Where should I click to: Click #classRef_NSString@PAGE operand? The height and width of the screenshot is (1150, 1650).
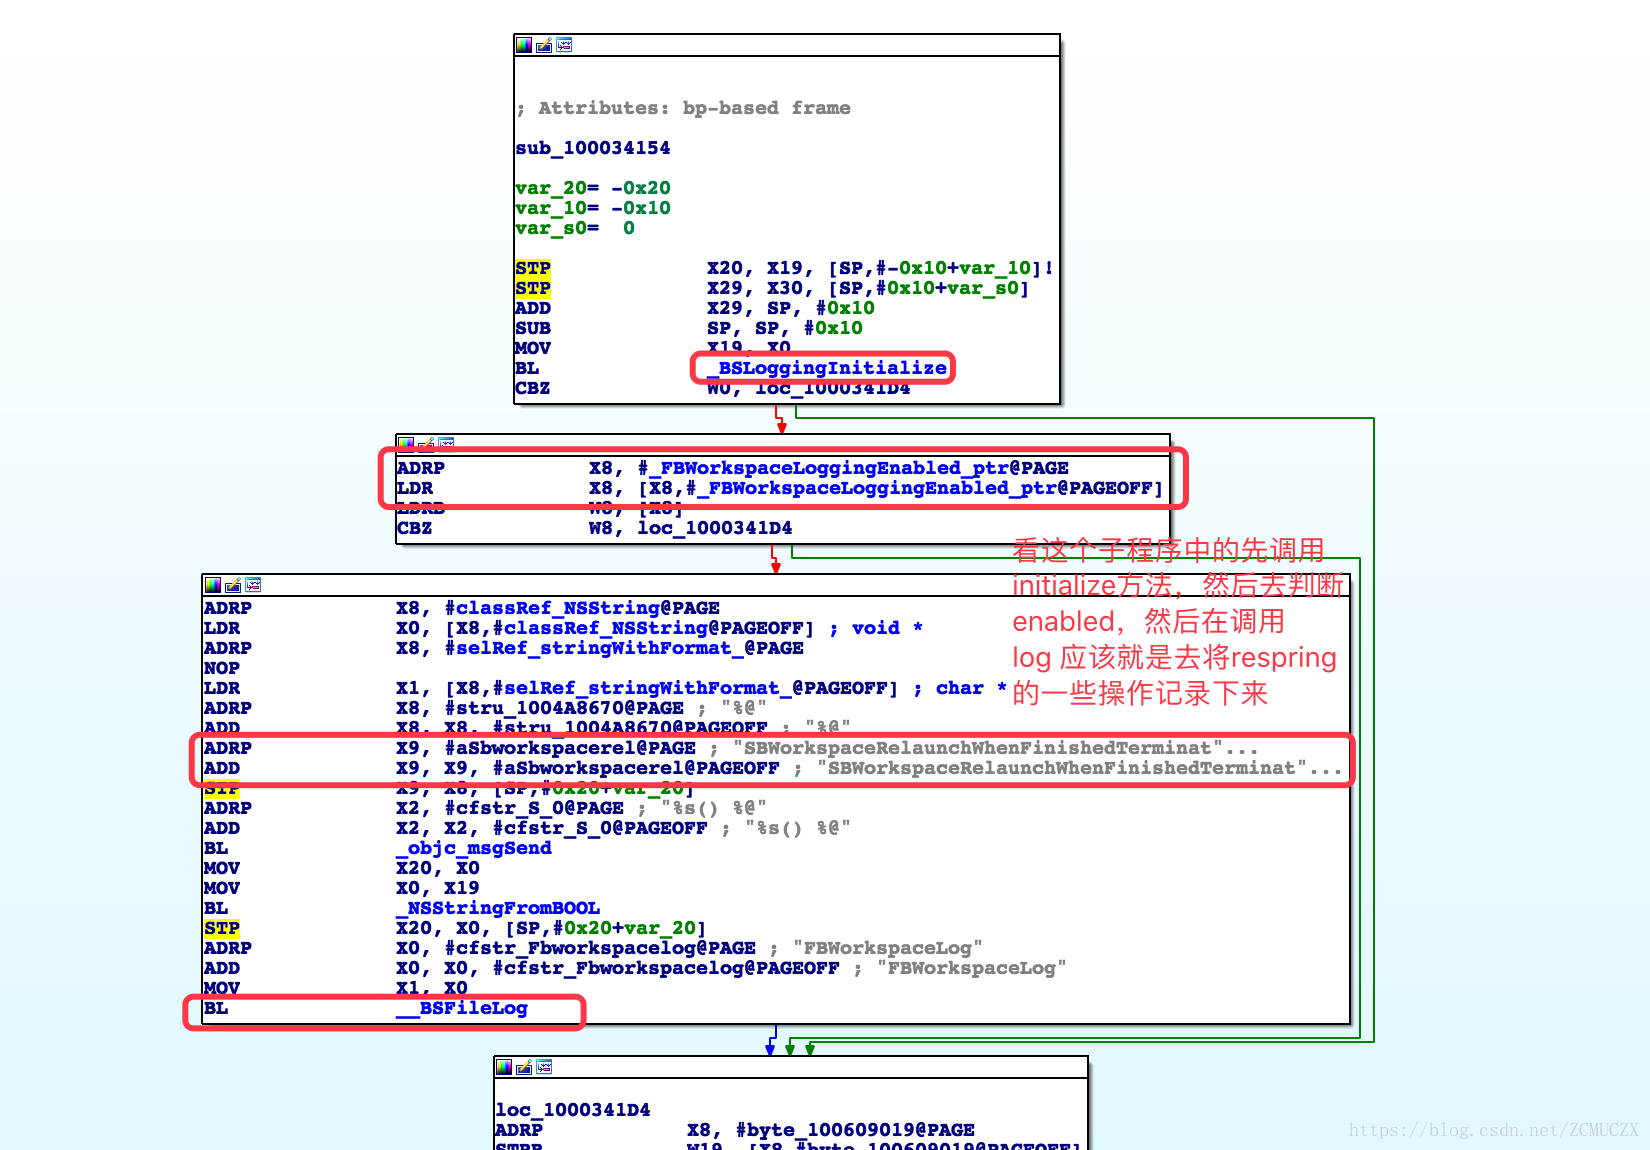(582, 608)
